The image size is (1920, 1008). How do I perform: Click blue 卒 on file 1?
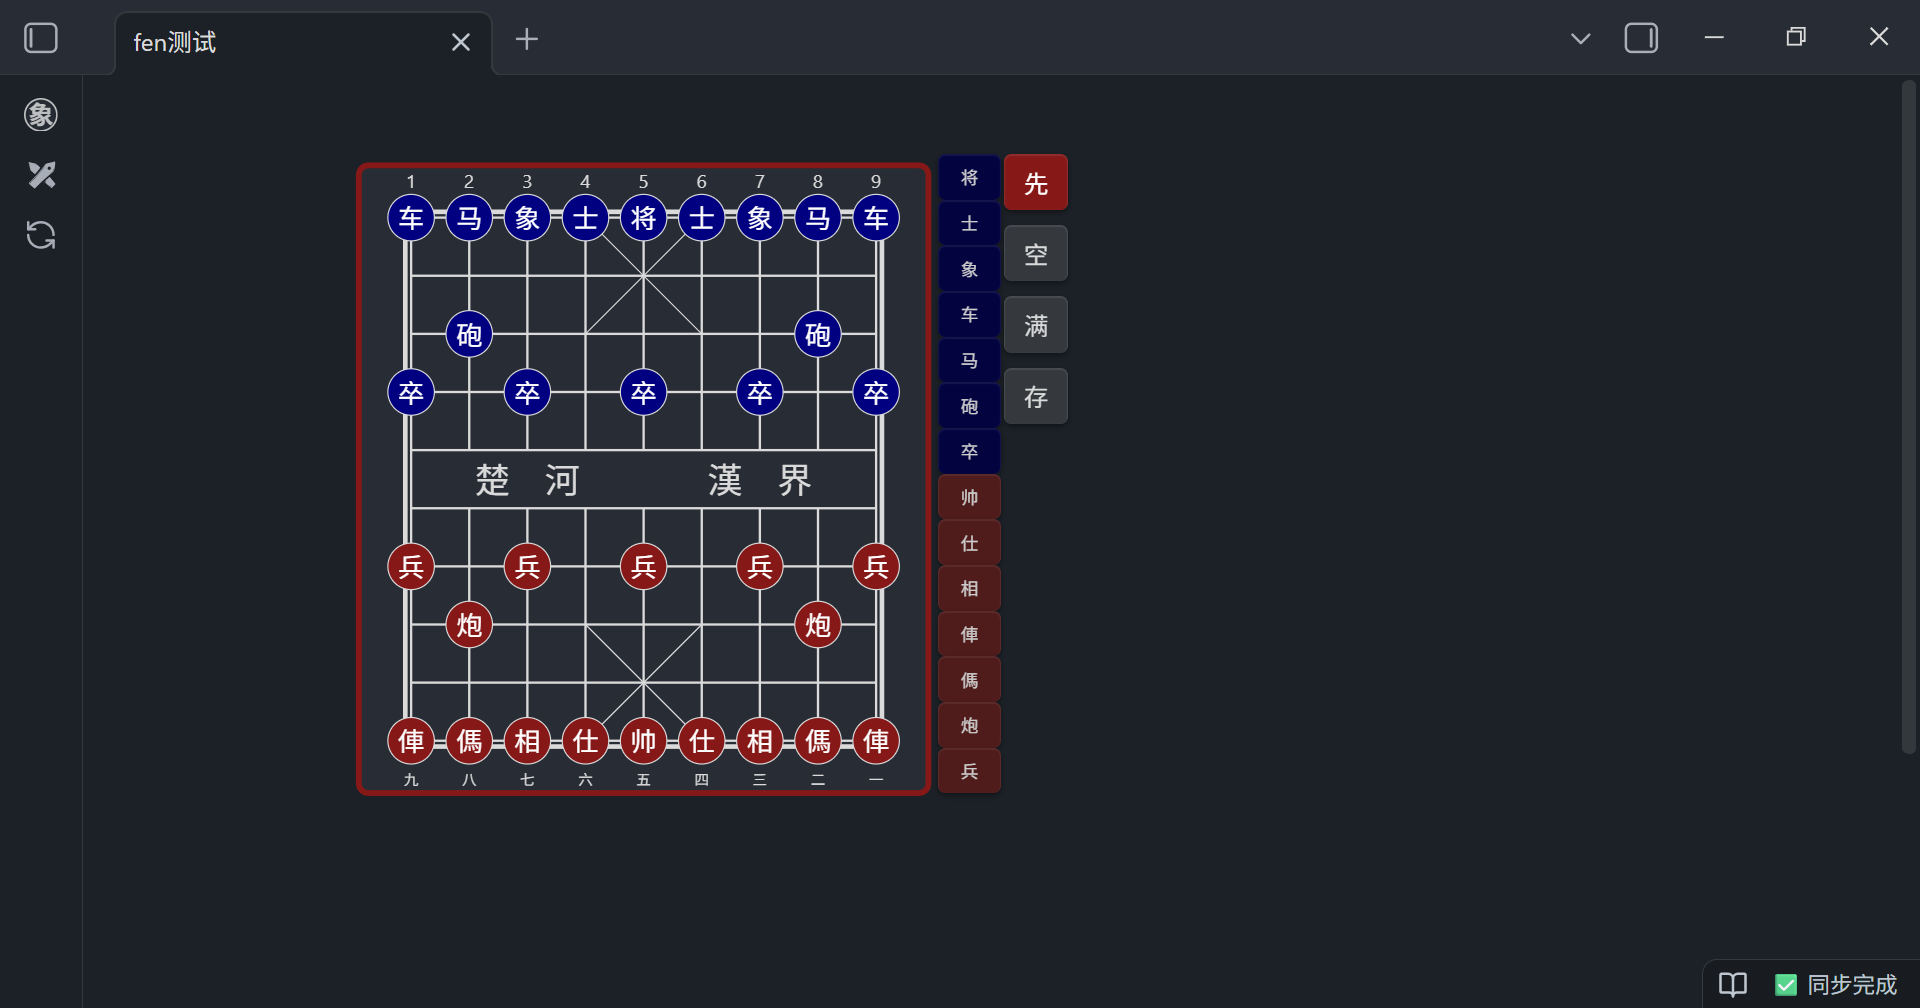click(x=411, y=393)
